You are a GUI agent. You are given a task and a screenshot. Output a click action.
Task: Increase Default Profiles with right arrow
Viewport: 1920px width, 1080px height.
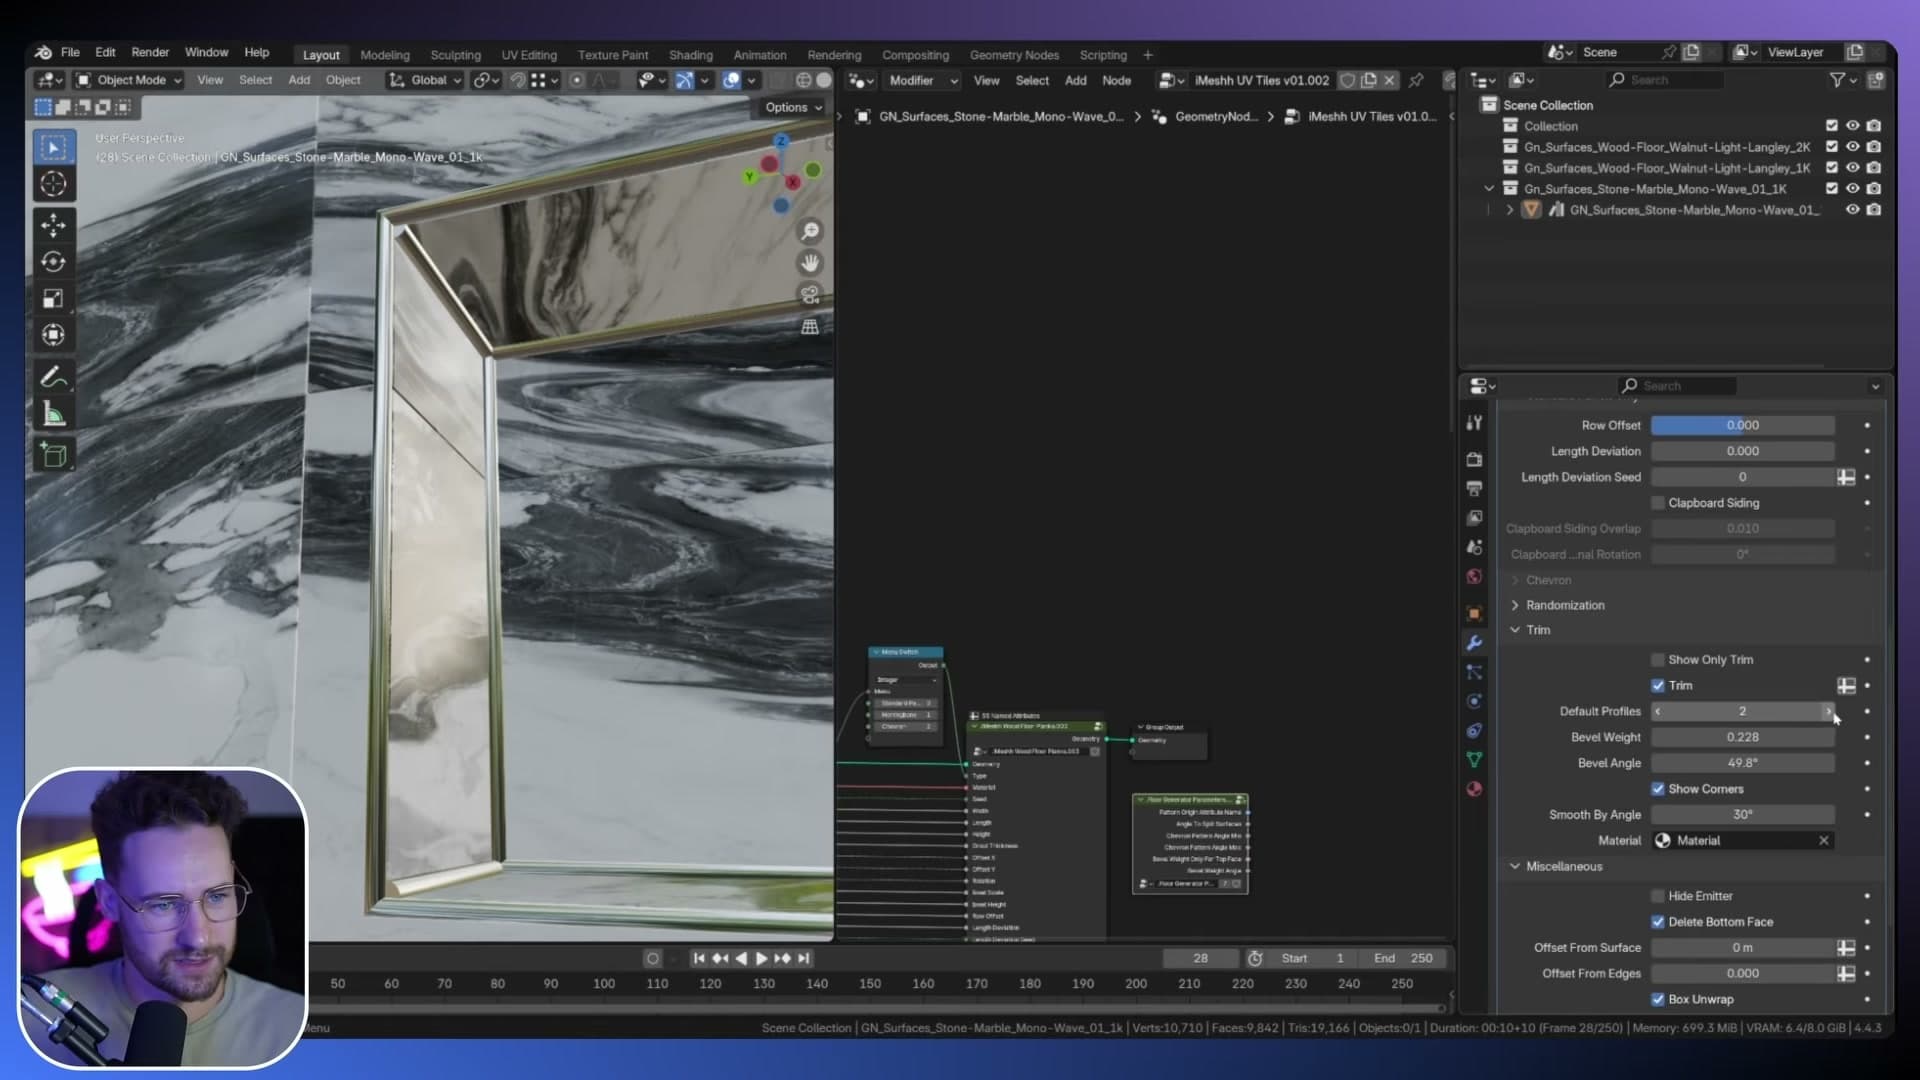click(1828, 711)
